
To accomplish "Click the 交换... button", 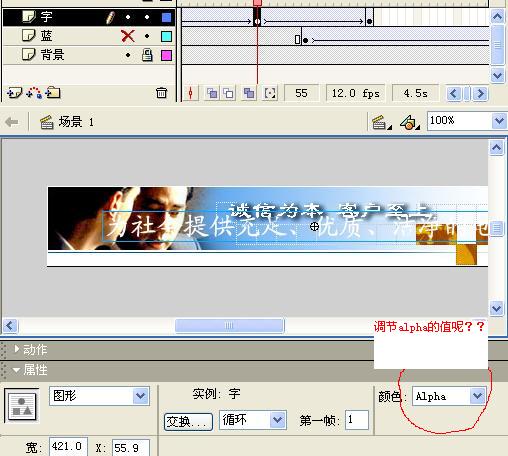I will (188, 422).
